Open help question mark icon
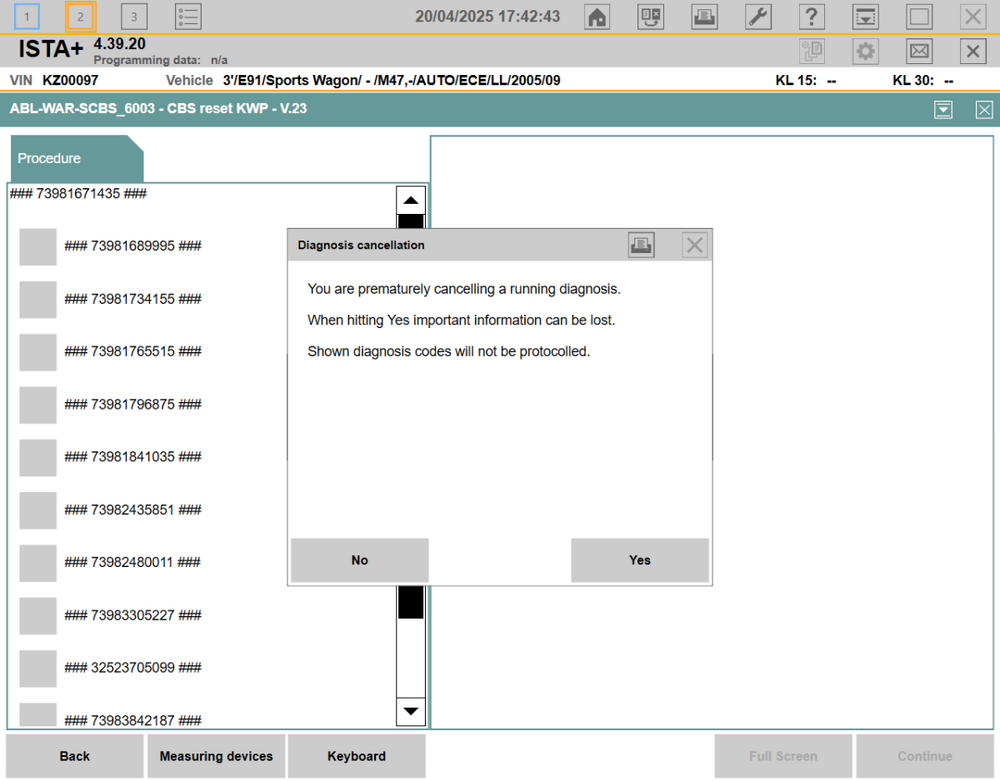The width and height of the screenshot is (1000, 781). 811,17
